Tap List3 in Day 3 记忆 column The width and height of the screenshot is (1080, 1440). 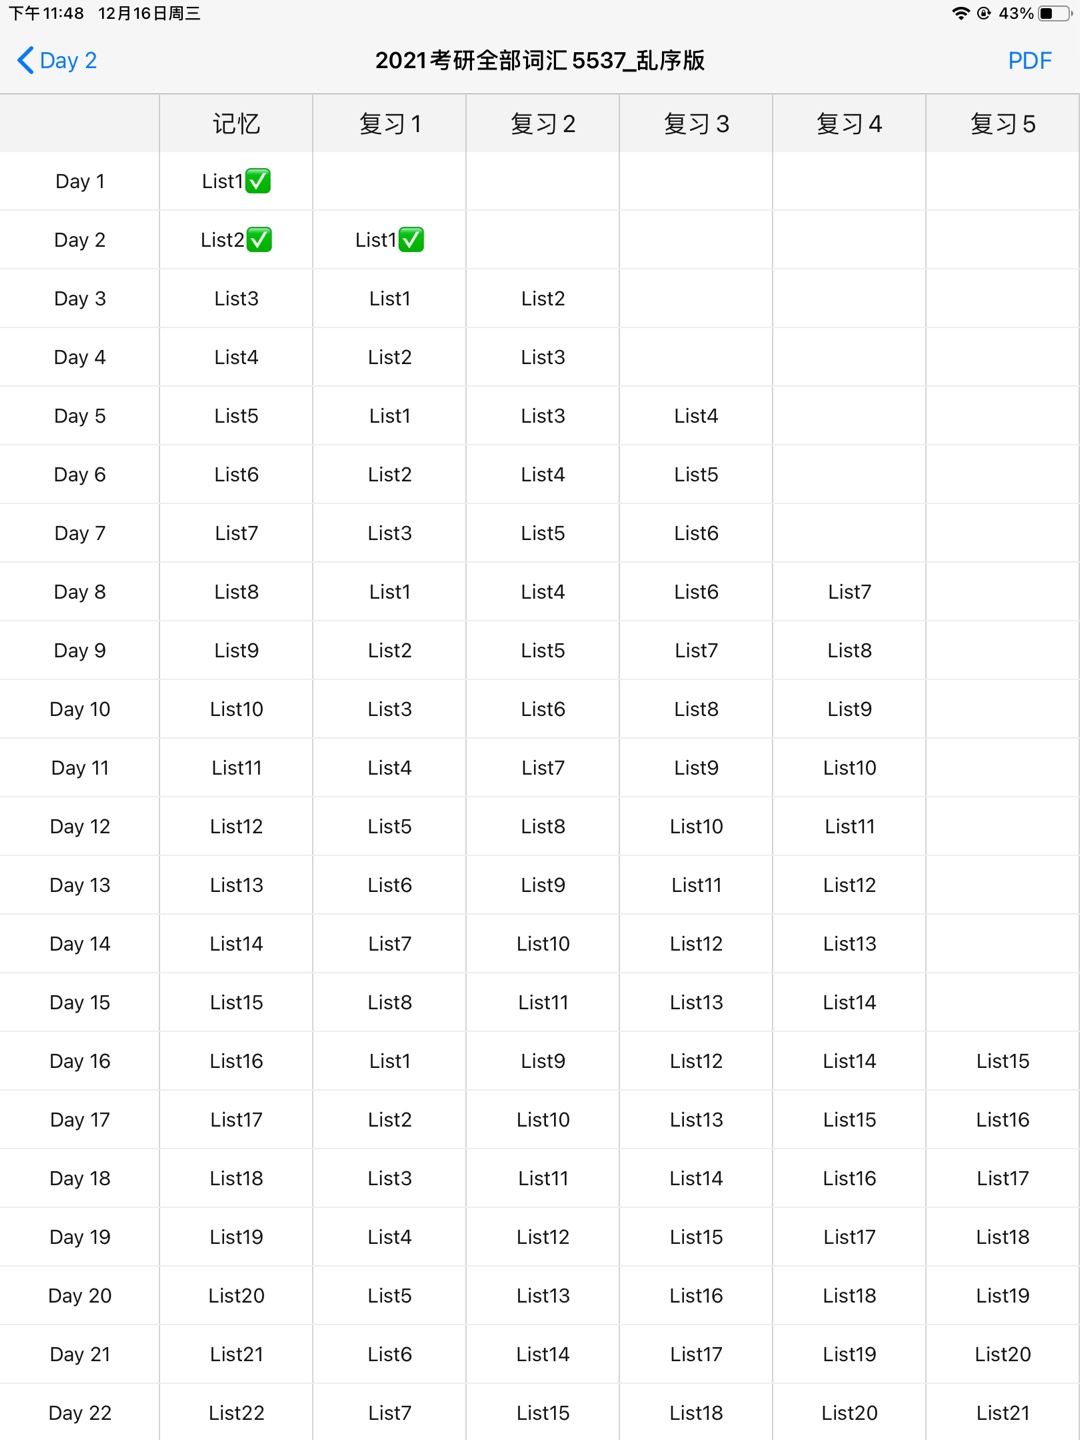(236, 299)
